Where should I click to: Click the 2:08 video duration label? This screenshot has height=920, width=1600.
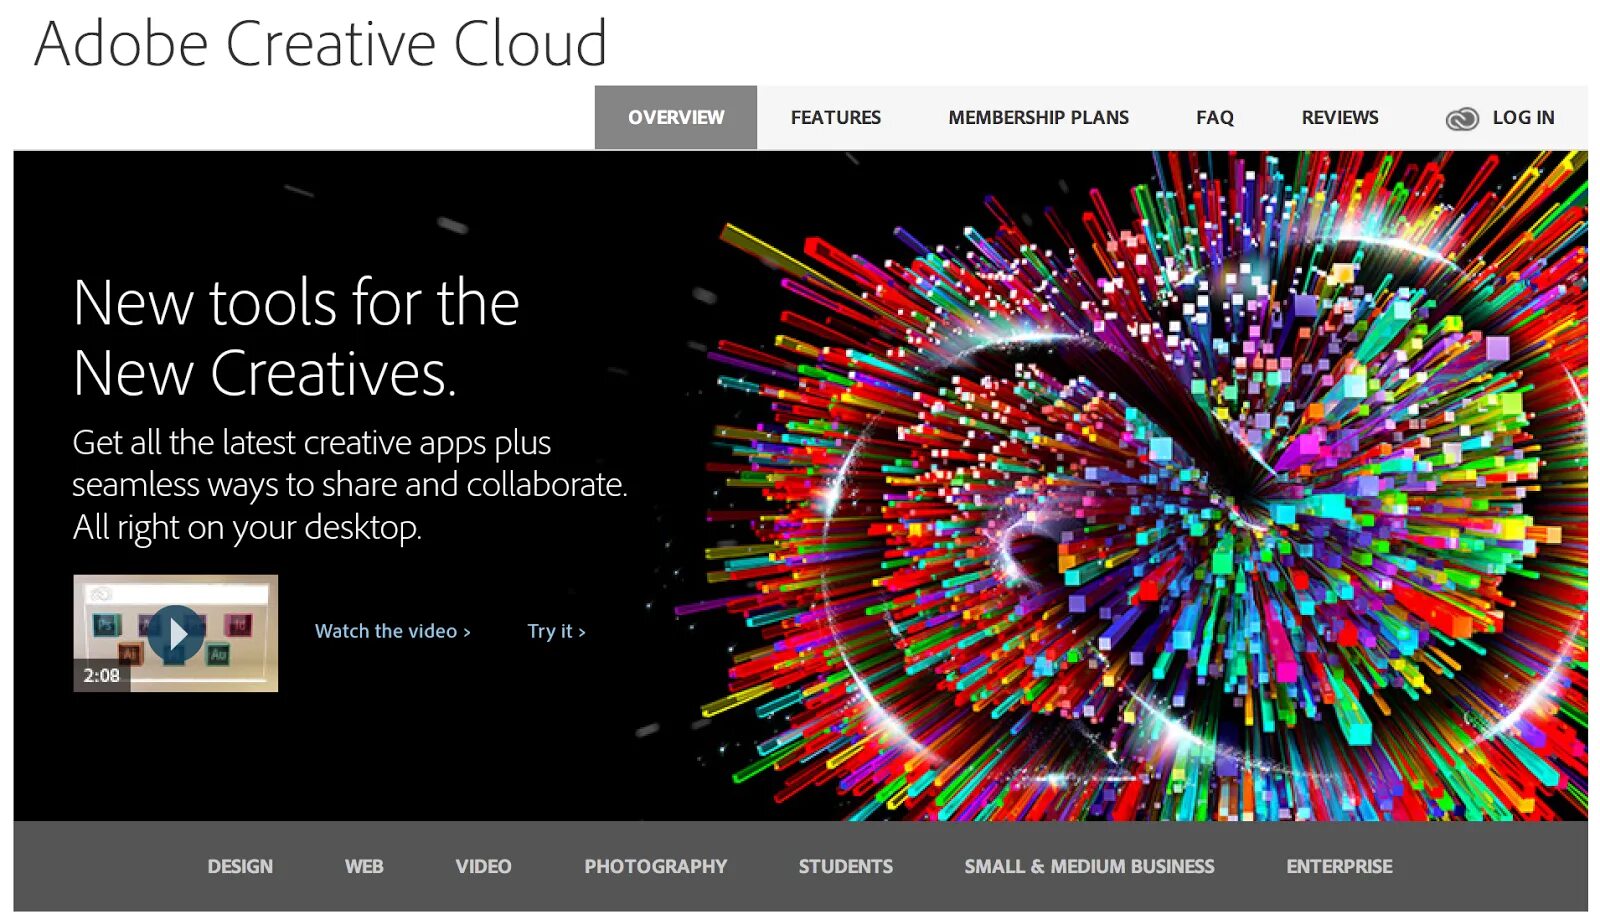pyautogui.click(x=101, y=675)
